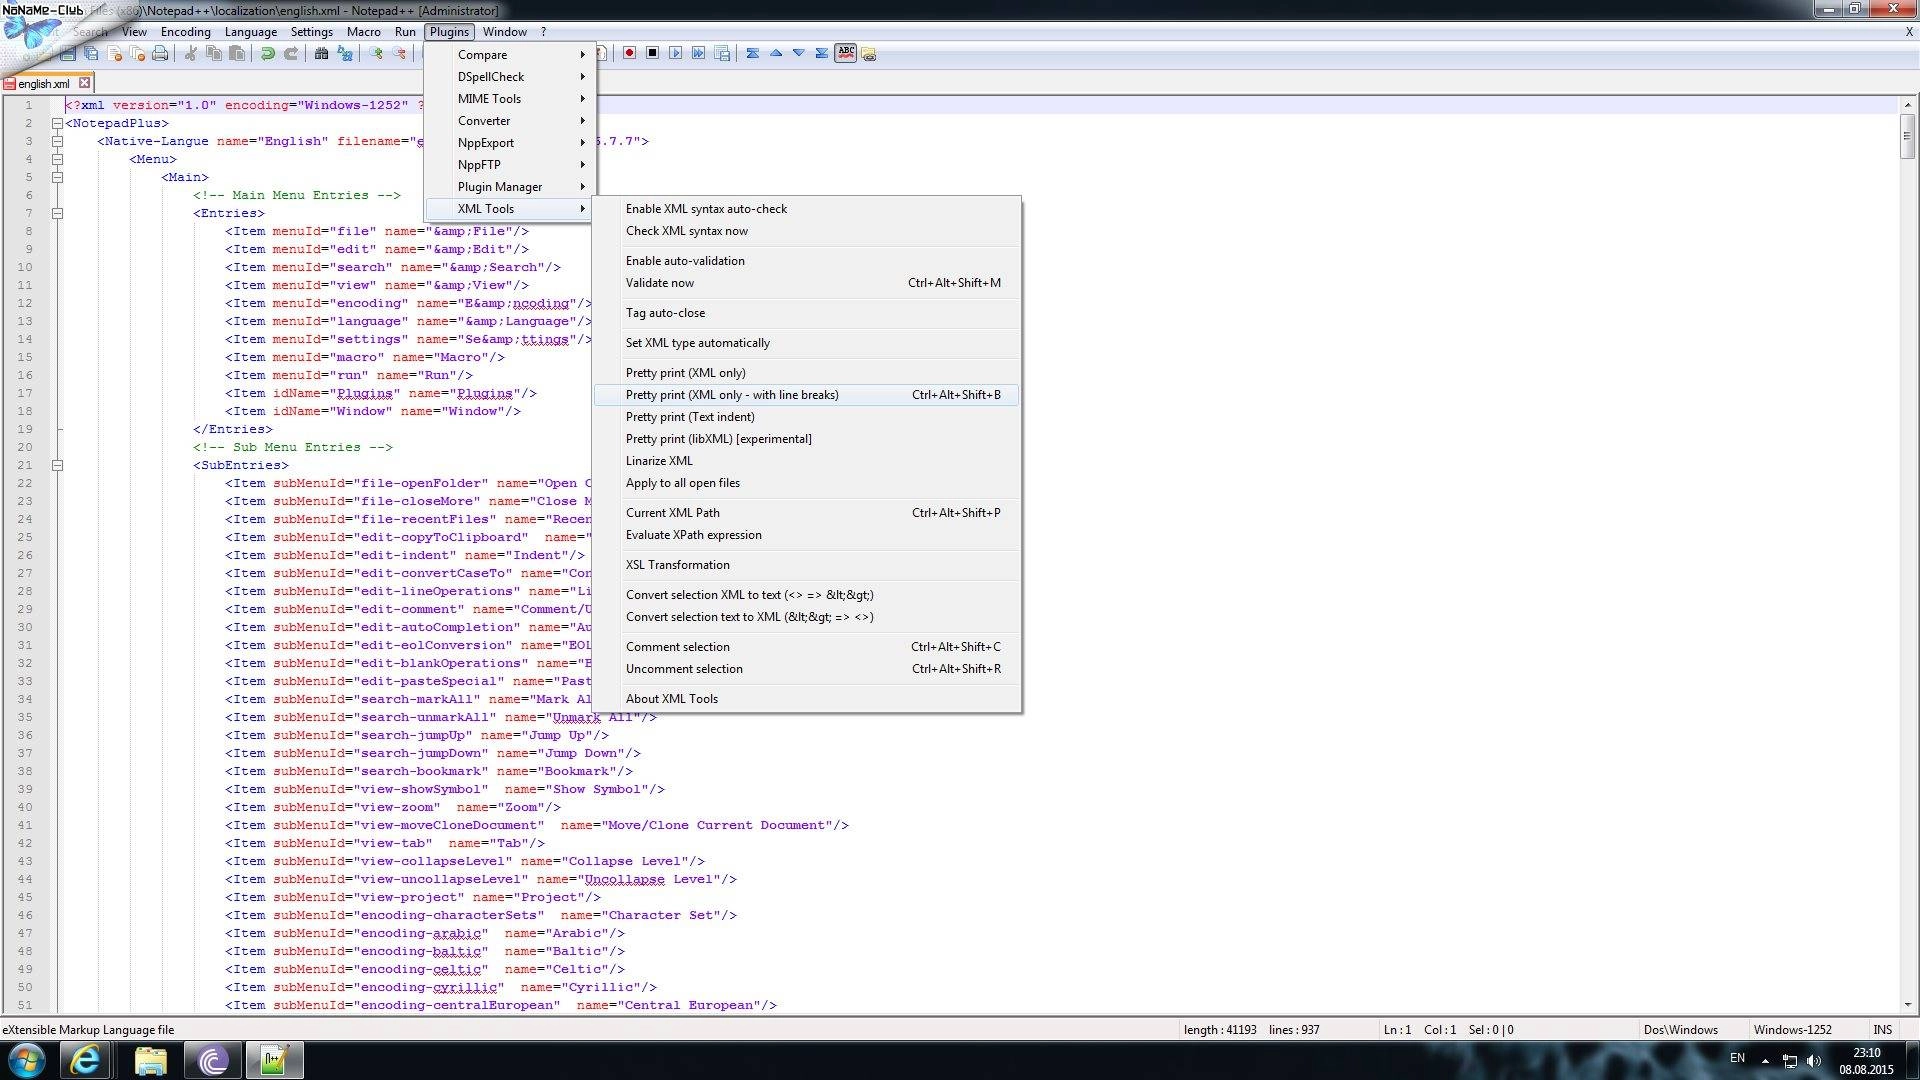Click the icon right of ABC spell-check
The width and height of the screenshot is (1920, 1080).
(x=869, y=54)
